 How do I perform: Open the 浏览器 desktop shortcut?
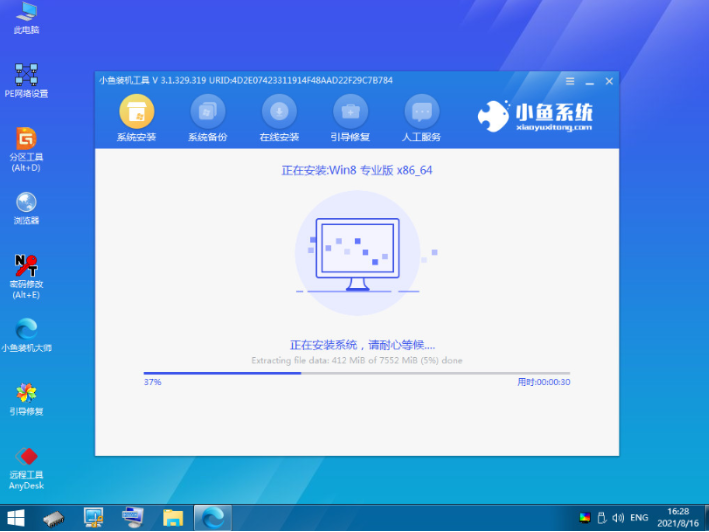coord(27,207)
